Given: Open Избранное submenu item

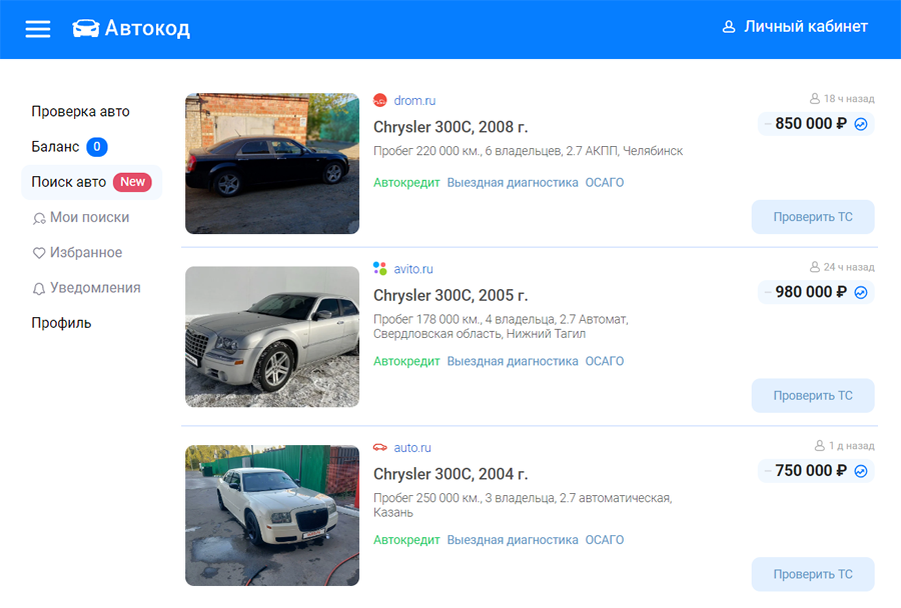Looking at the screenshot, I should [x=86, y=252].
